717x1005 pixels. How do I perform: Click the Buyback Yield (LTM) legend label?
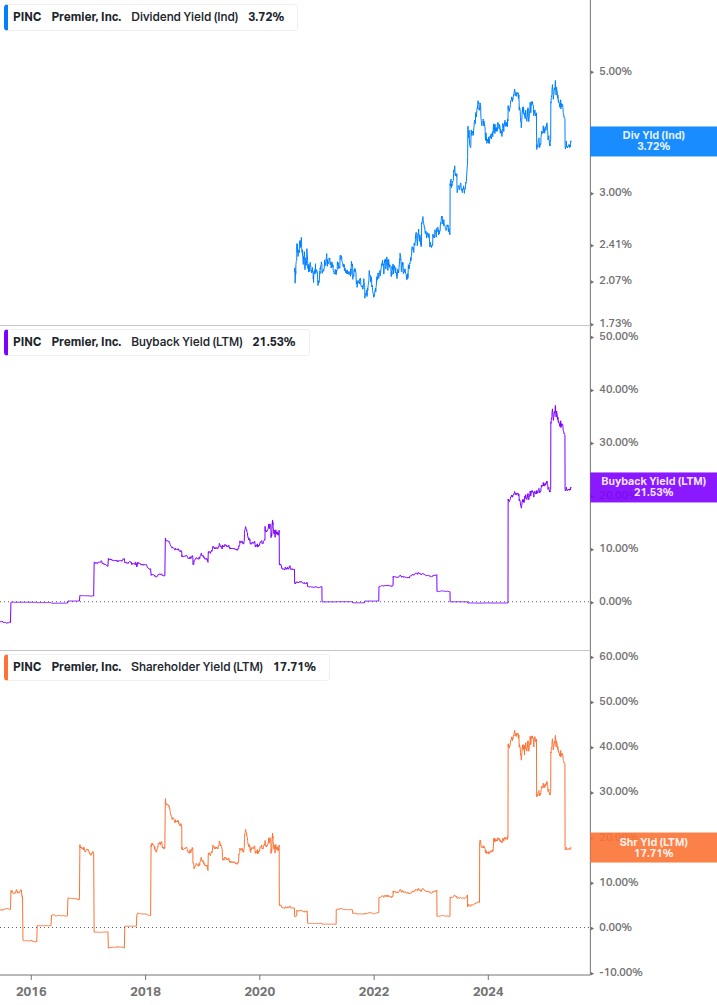[x=186, y=342]
